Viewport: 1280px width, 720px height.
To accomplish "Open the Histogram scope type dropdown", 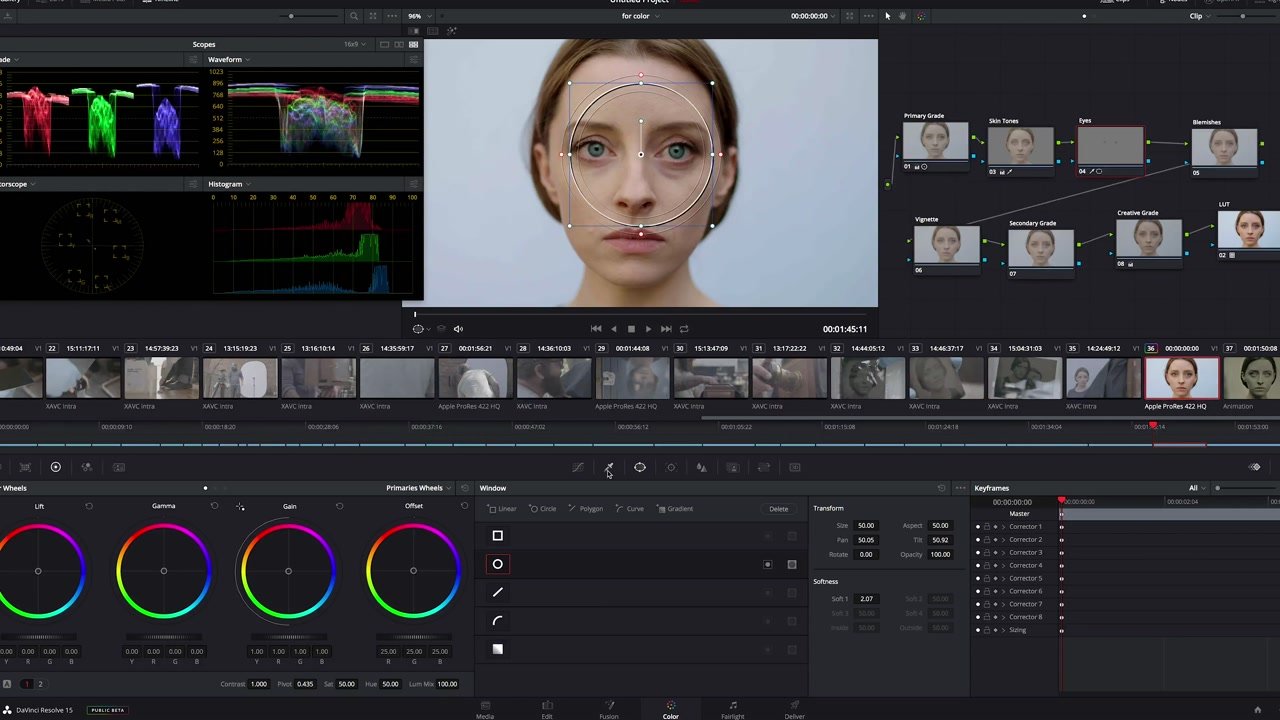I will (x=229, y=184).
